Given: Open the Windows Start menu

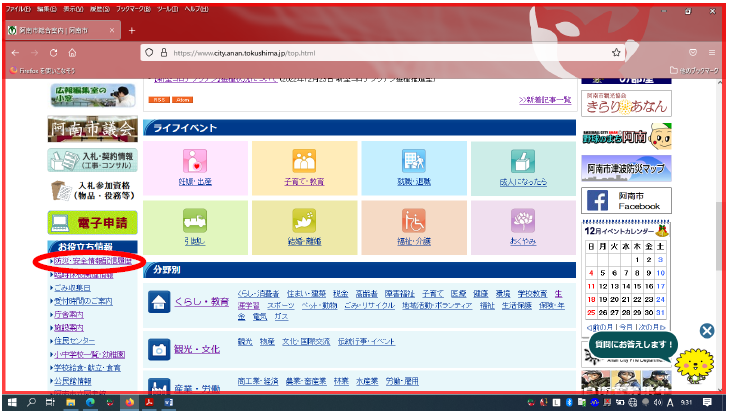Looking at the screenshot, I should (12, 402).
